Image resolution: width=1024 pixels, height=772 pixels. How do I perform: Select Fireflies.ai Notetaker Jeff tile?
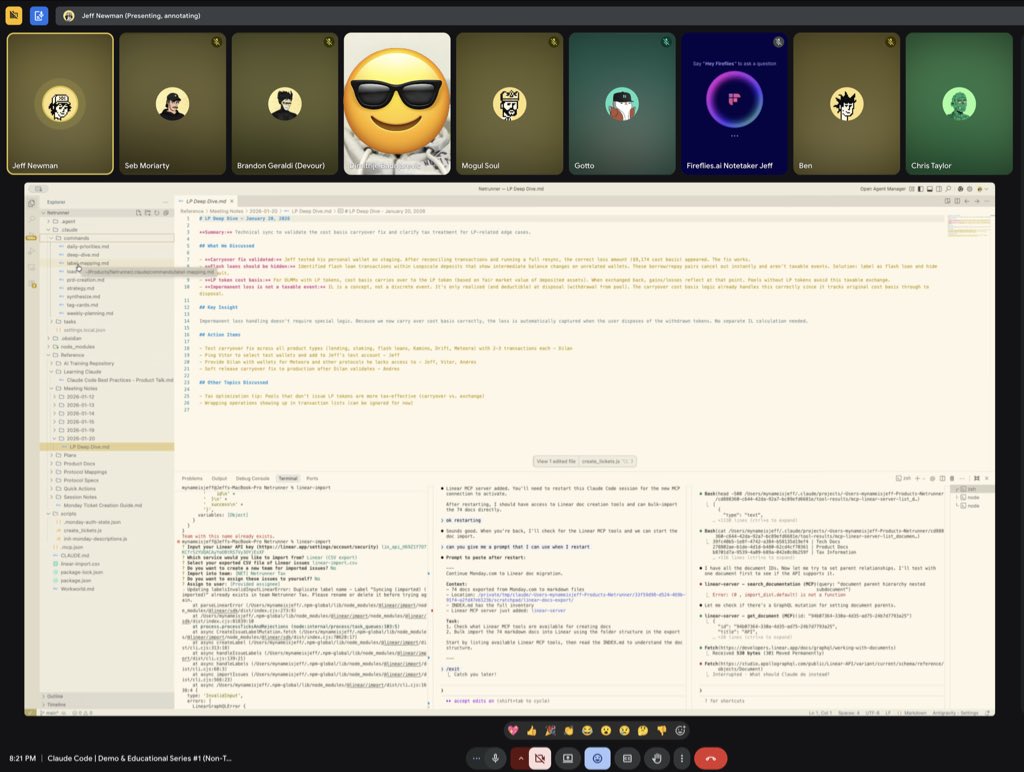tap(734, 104)
